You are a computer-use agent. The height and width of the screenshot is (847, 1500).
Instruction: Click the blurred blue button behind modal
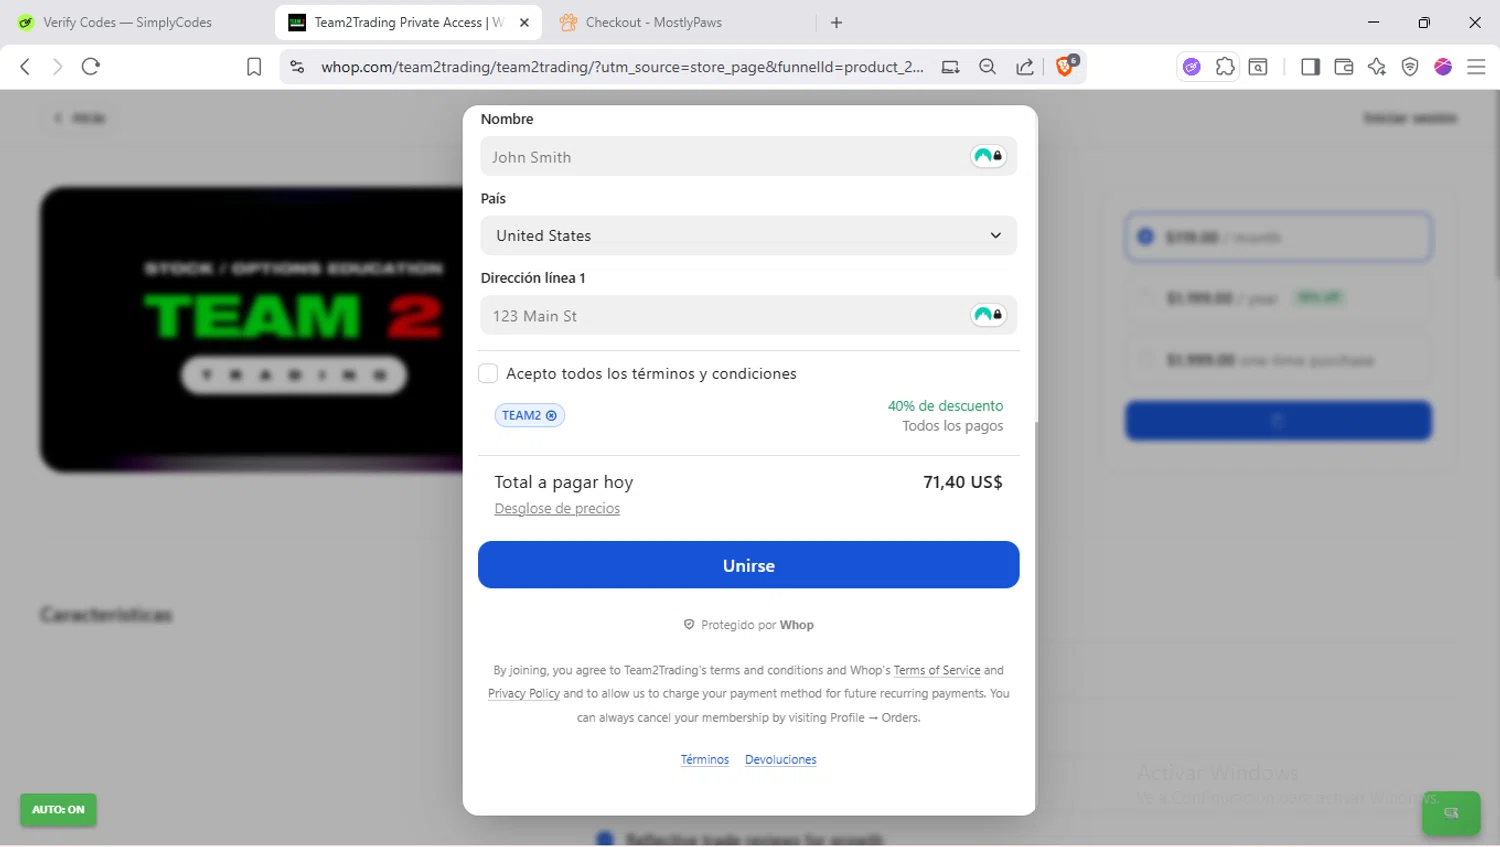1278,421
